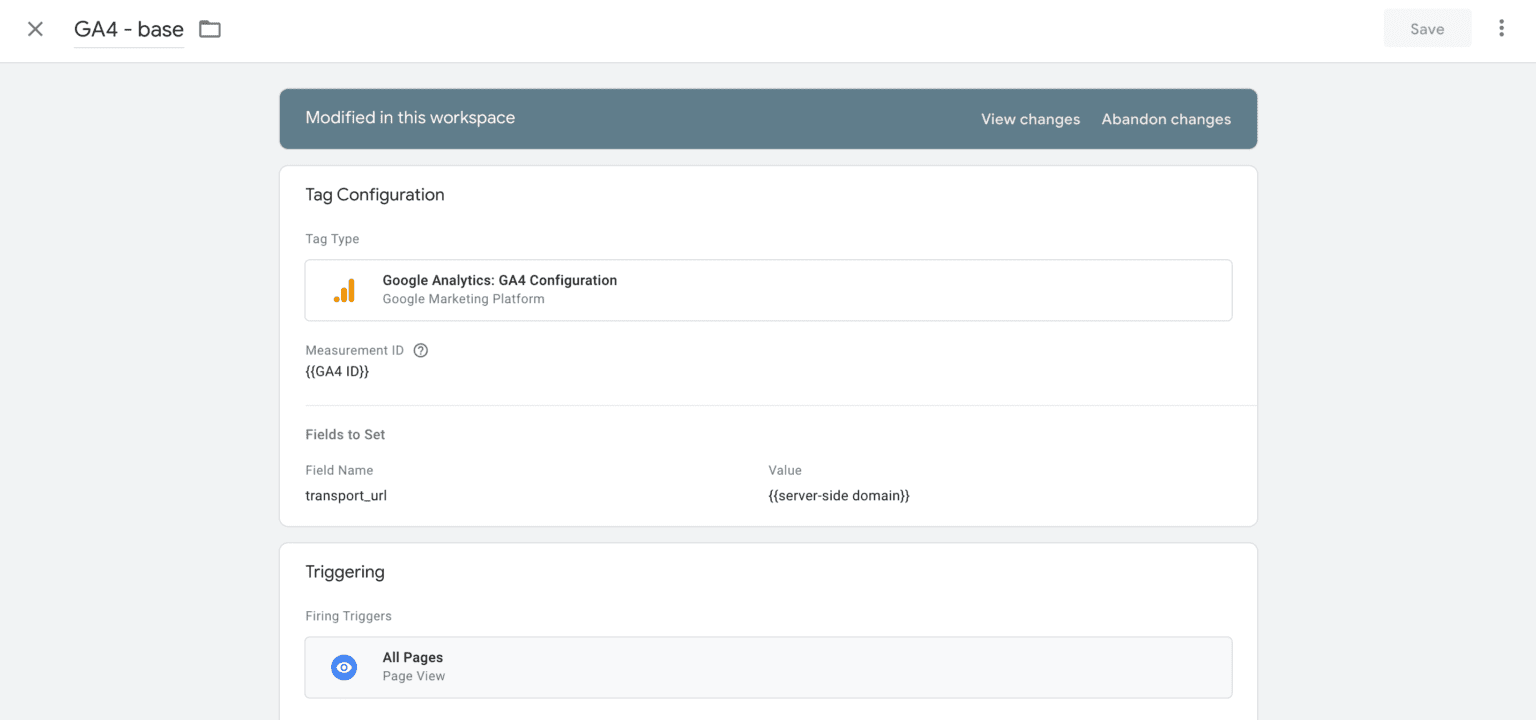Viewport: 1536px width, 720px height.
Task: Select the Google Analytics: GA4 Configuration tag type
Action: coord(768,290)
